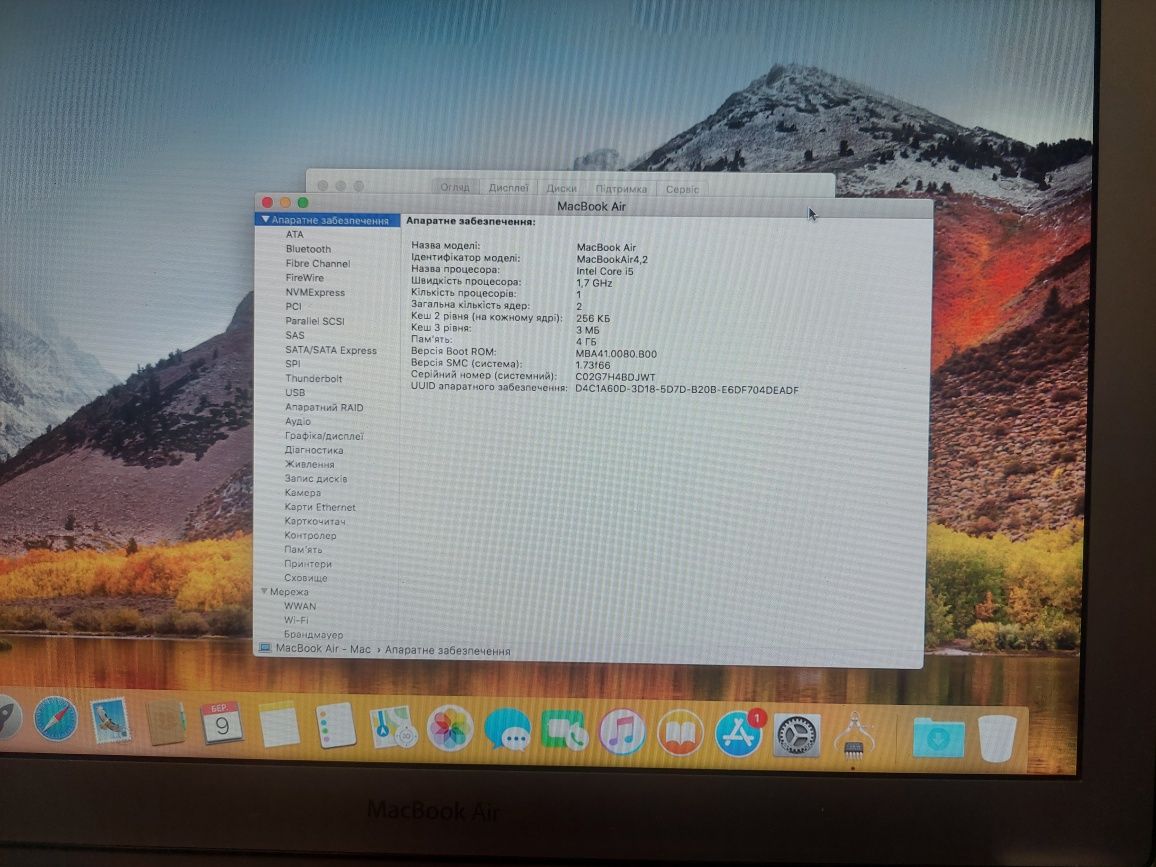
Task: Select Картокчитач in the sidebar
Action: click(315, 521)
